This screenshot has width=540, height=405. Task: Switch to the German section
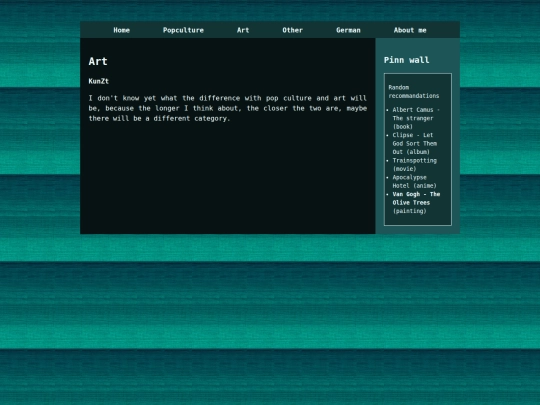348,30
